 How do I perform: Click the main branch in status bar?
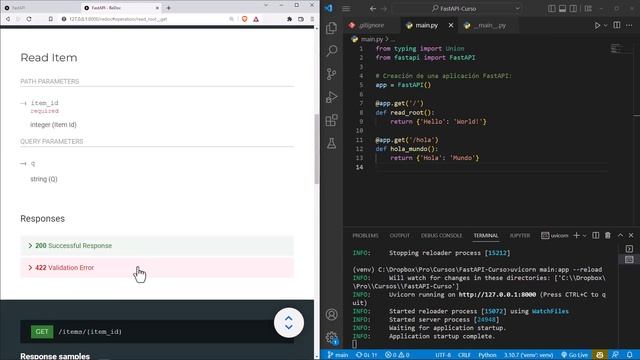338,355
